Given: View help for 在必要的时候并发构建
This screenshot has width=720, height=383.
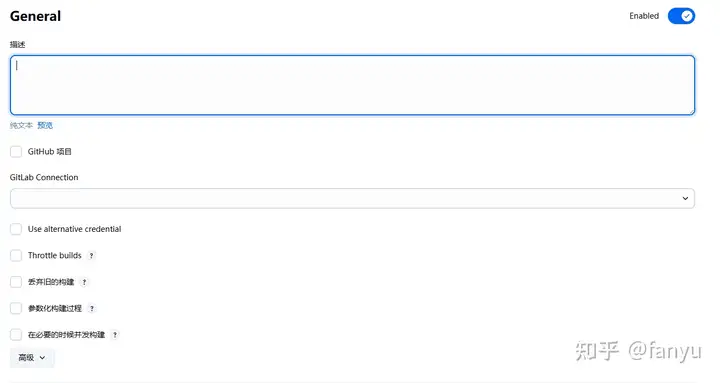Looking at the screenshot, I should click(x=115, y=335).
